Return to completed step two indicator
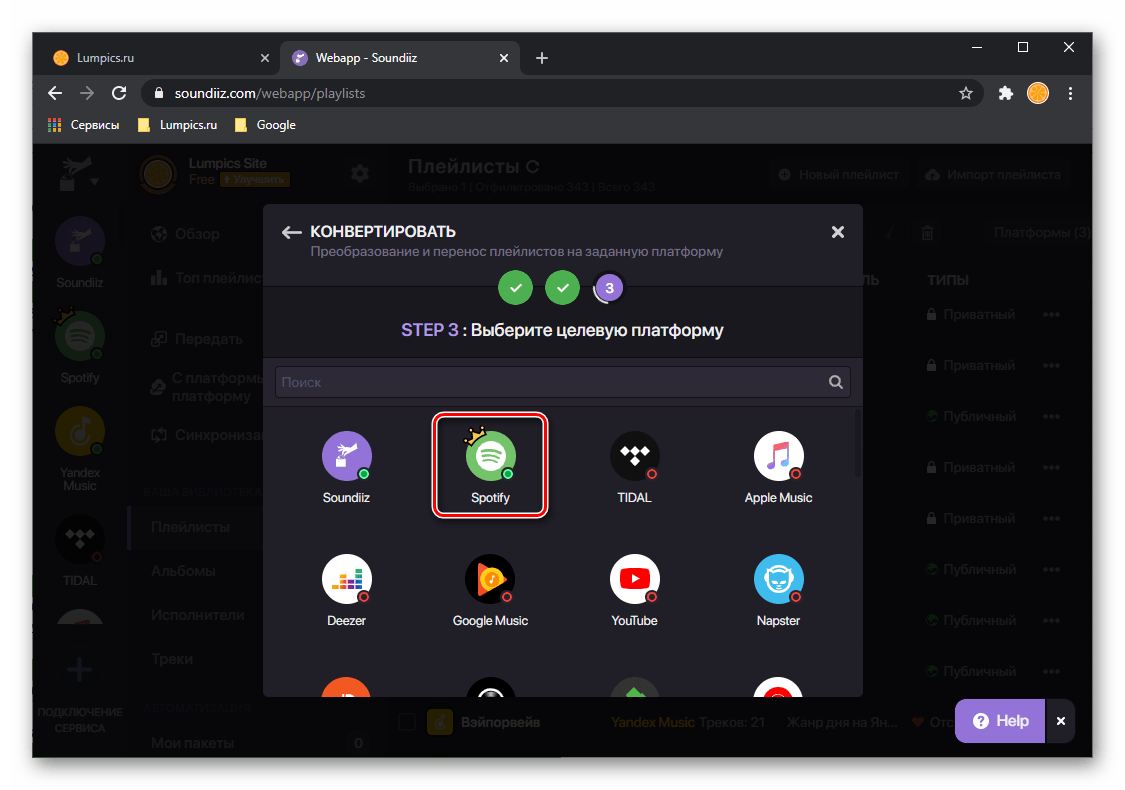 563,288
